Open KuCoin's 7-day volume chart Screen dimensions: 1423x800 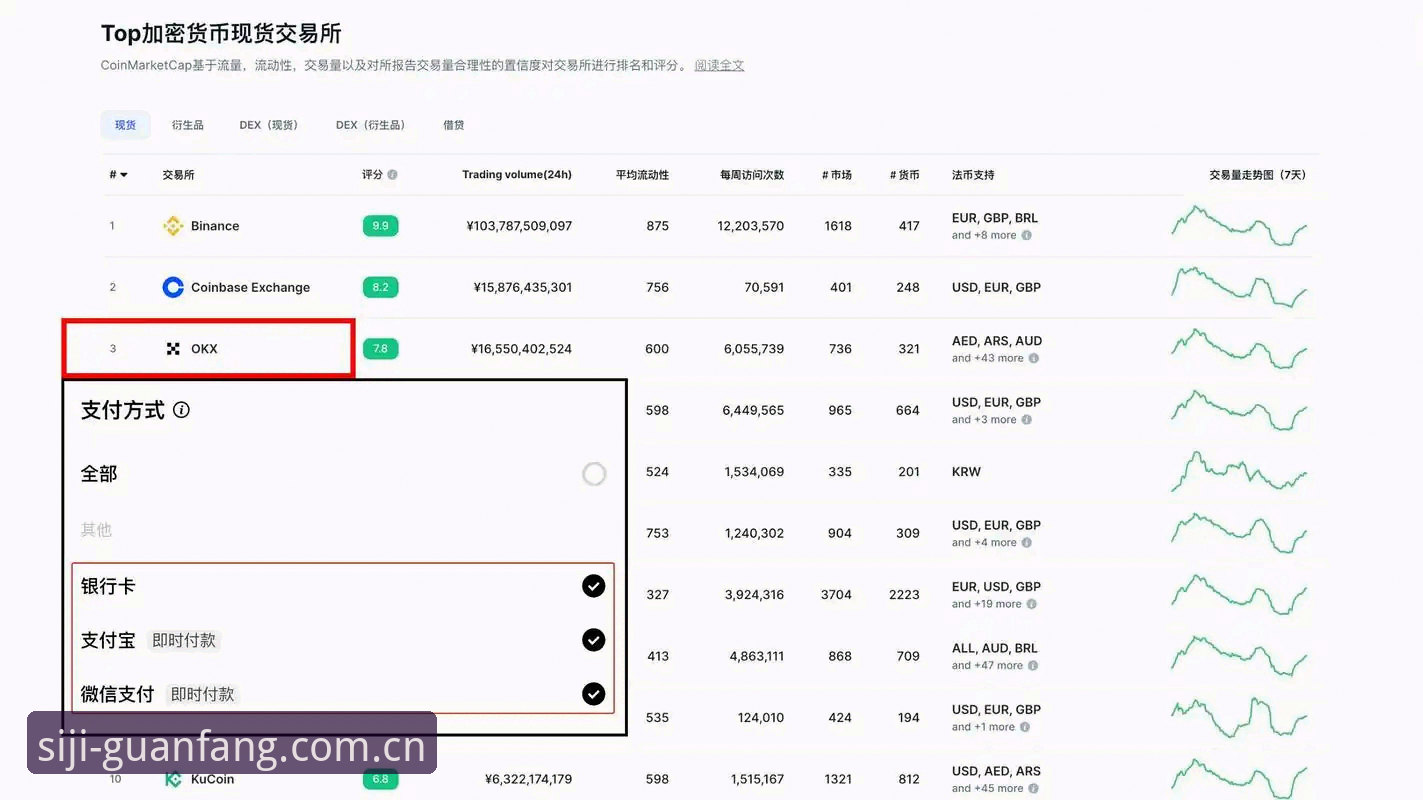[1239, 779]
